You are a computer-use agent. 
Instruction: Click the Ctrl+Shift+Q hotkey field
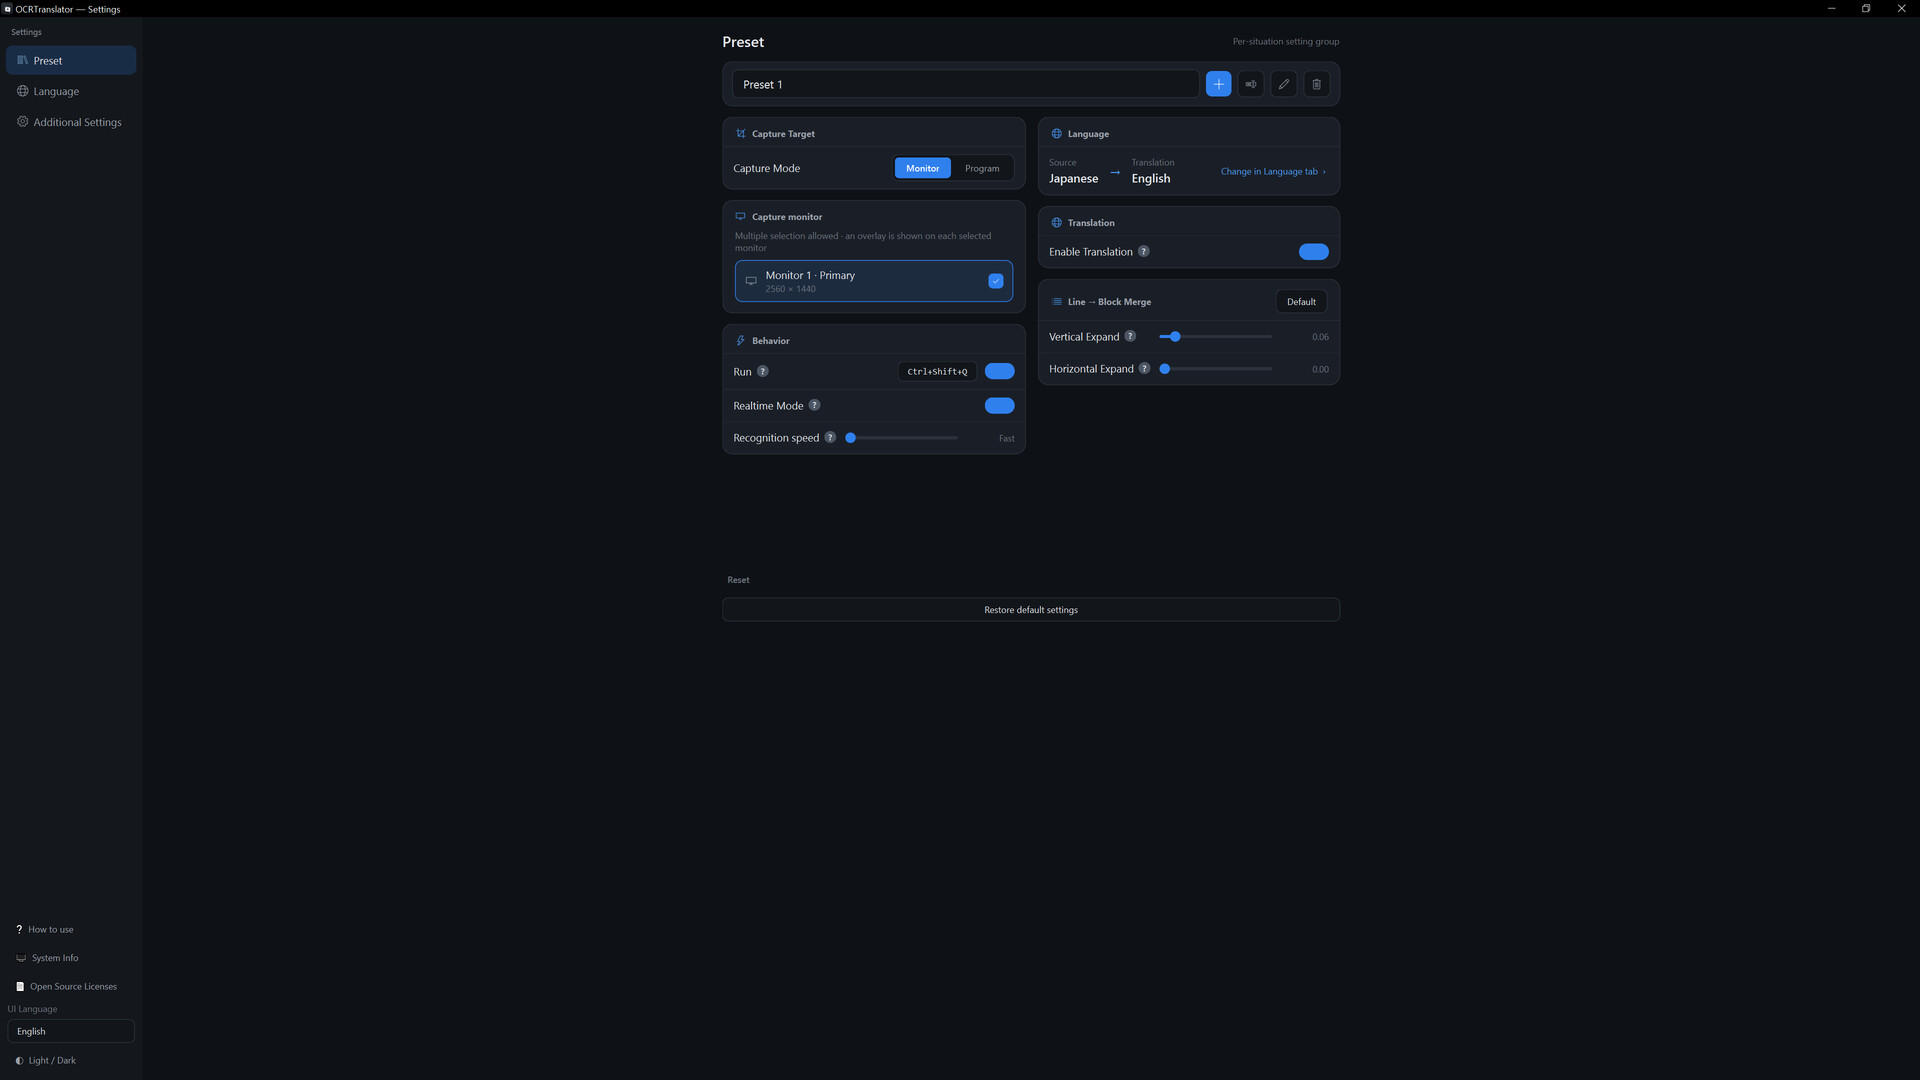tap(937, 371)
